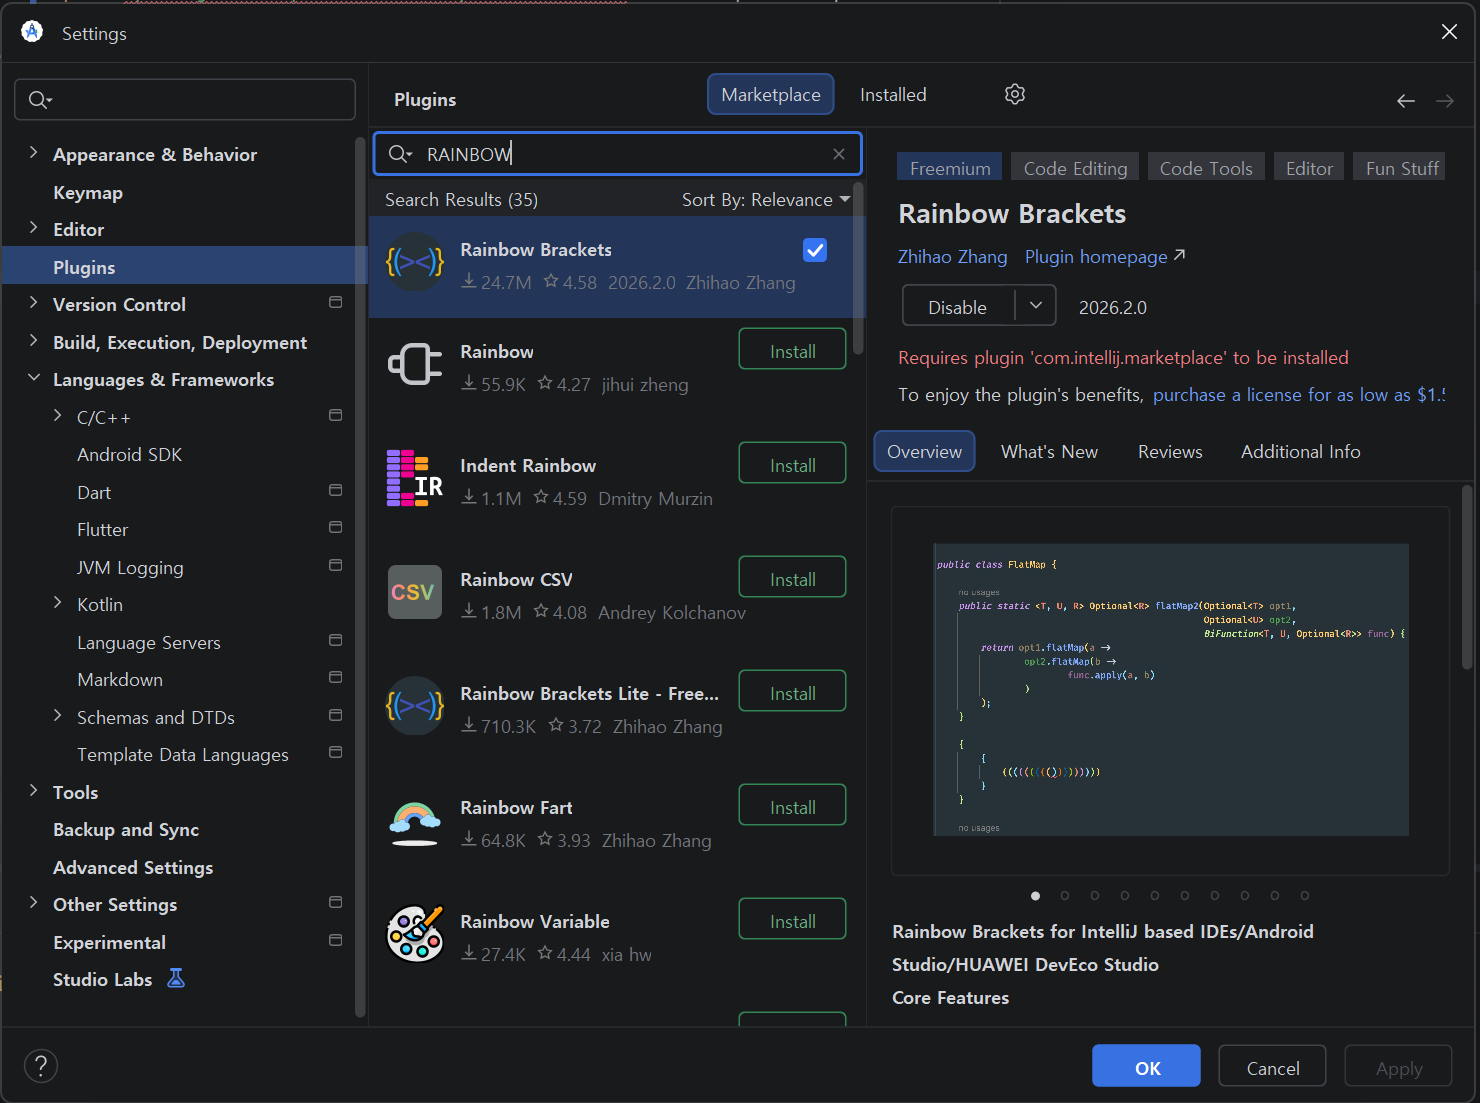Click the Rainbow CSV plugin icon

tap(415, 592)
